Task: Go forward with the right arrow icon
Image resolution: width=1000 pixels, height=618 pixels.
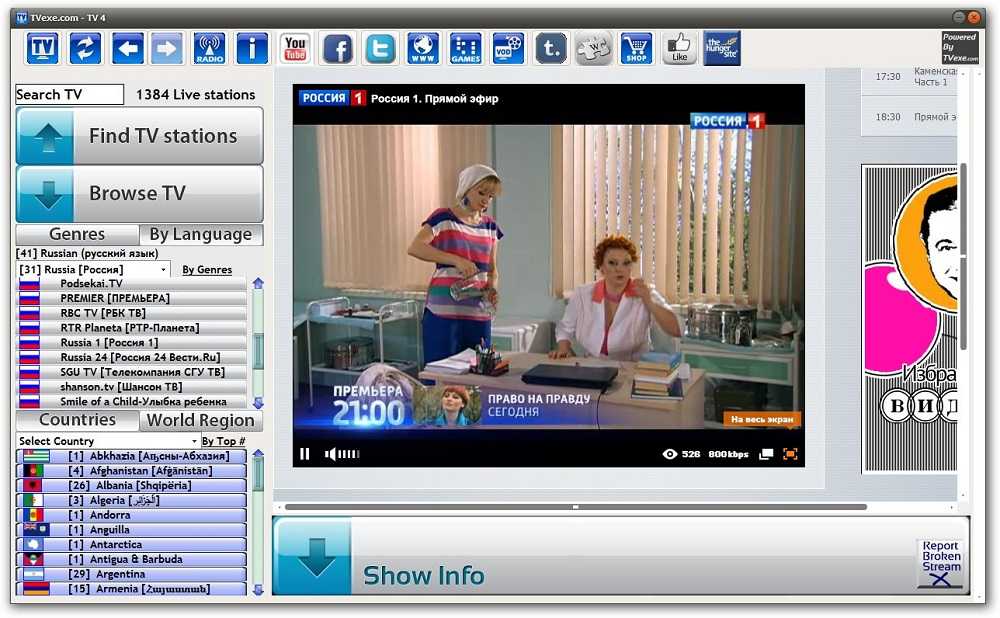Action: coord(166,48)
